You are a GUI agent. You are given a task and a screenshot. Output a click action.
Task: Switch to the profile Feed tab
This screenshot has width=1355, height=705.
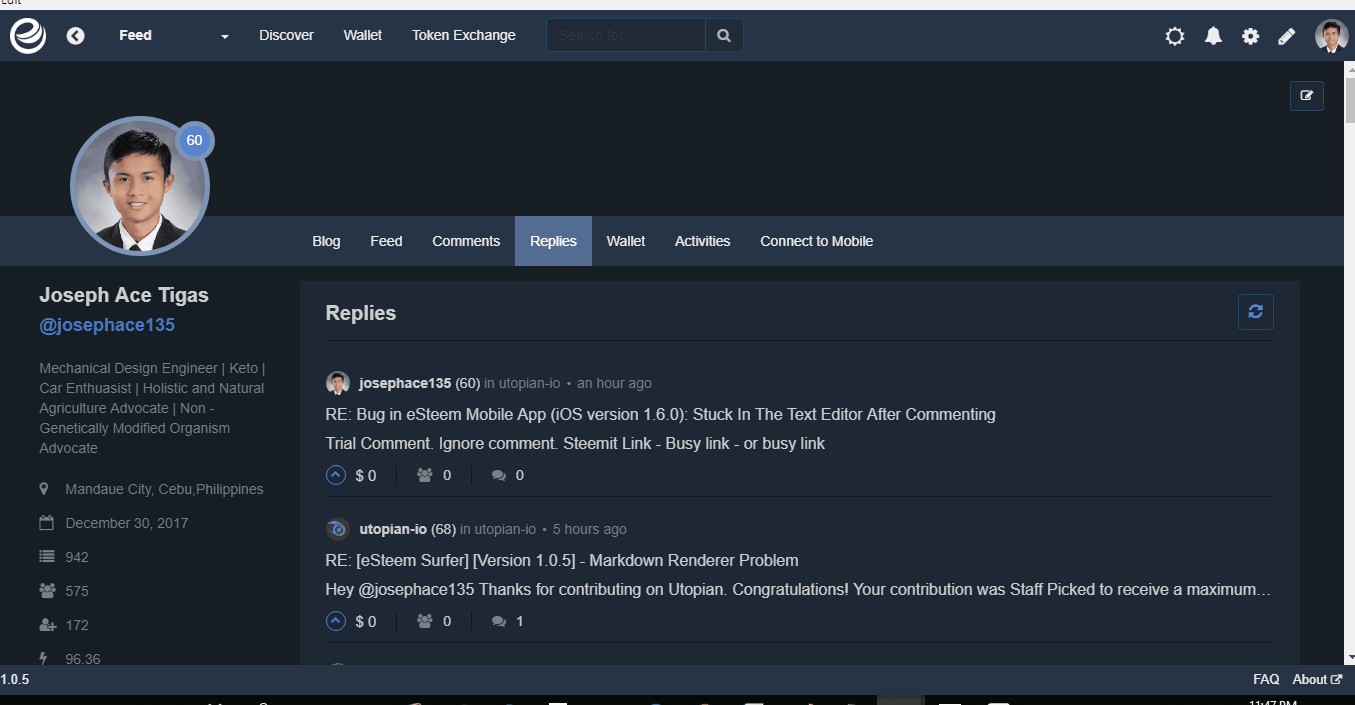[x=386, y=241]
